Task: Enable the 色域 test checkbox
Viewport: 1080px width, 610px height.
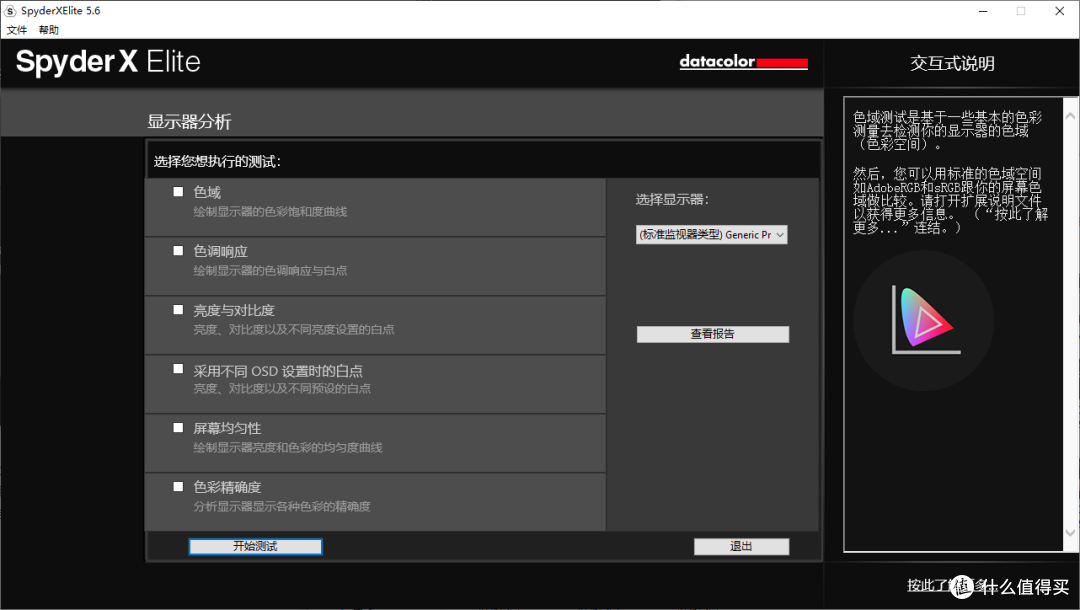Action: tap(178, 191)
